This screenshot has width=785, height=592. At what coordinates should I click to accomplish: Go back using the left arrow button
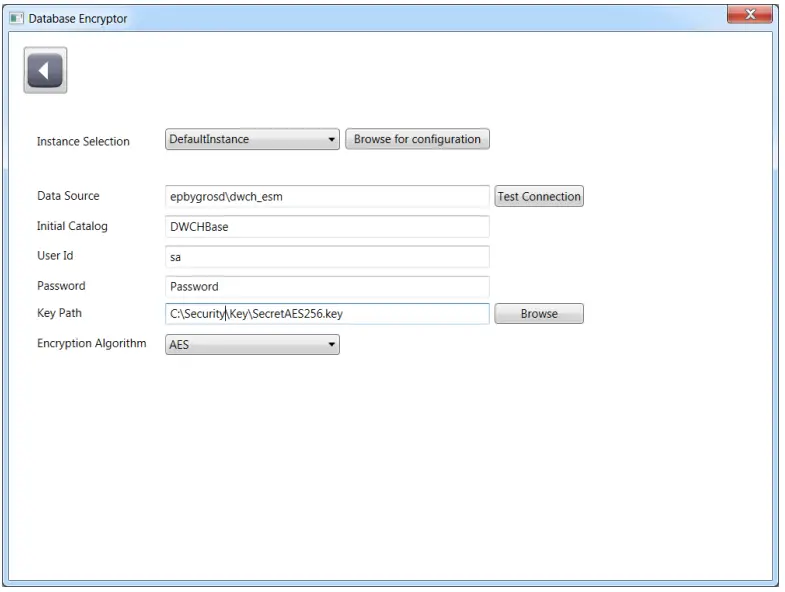click(x=45, y=70)
